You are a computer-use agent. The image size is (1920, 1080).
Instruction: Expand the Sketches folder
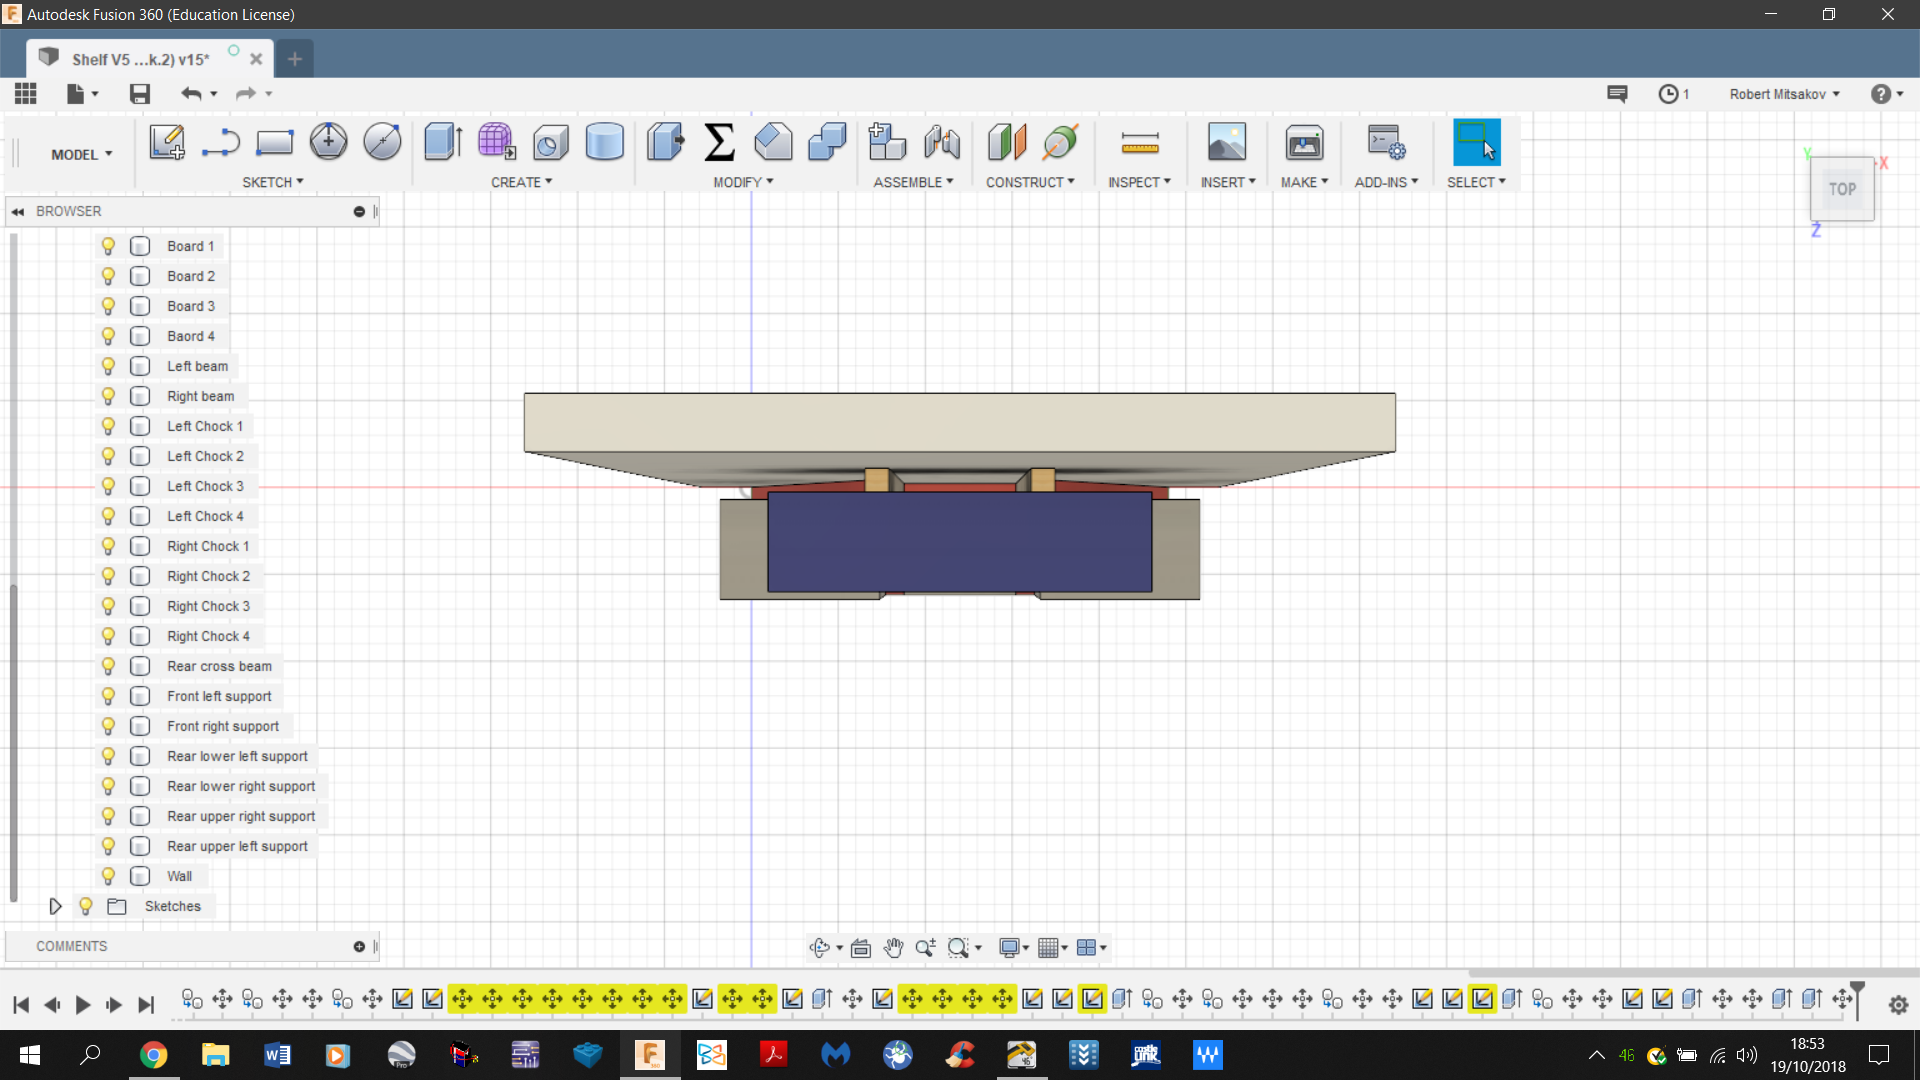(55, 906)
